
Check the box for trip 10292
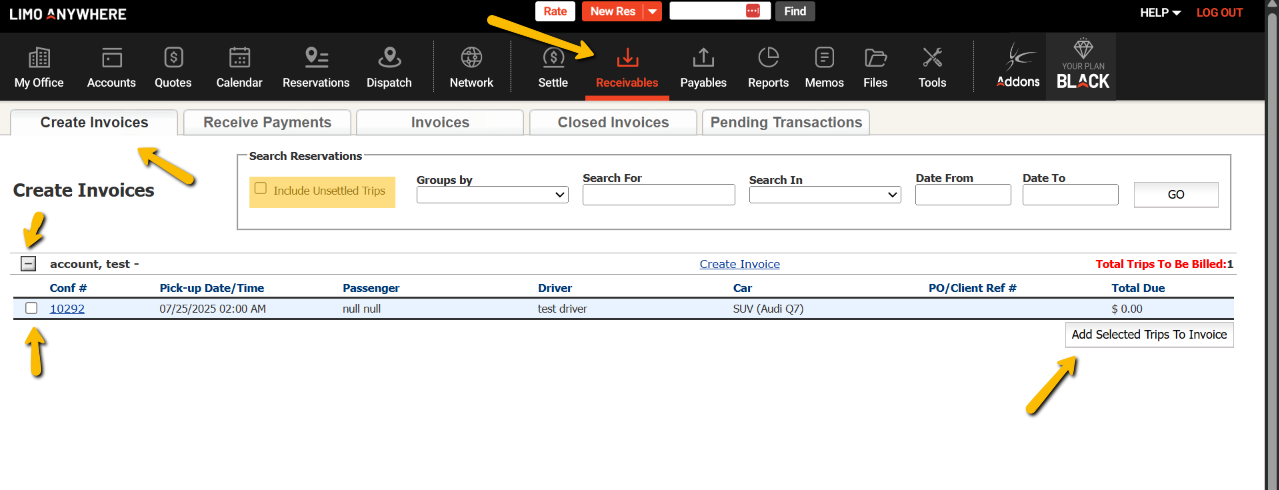coord(31,308)
